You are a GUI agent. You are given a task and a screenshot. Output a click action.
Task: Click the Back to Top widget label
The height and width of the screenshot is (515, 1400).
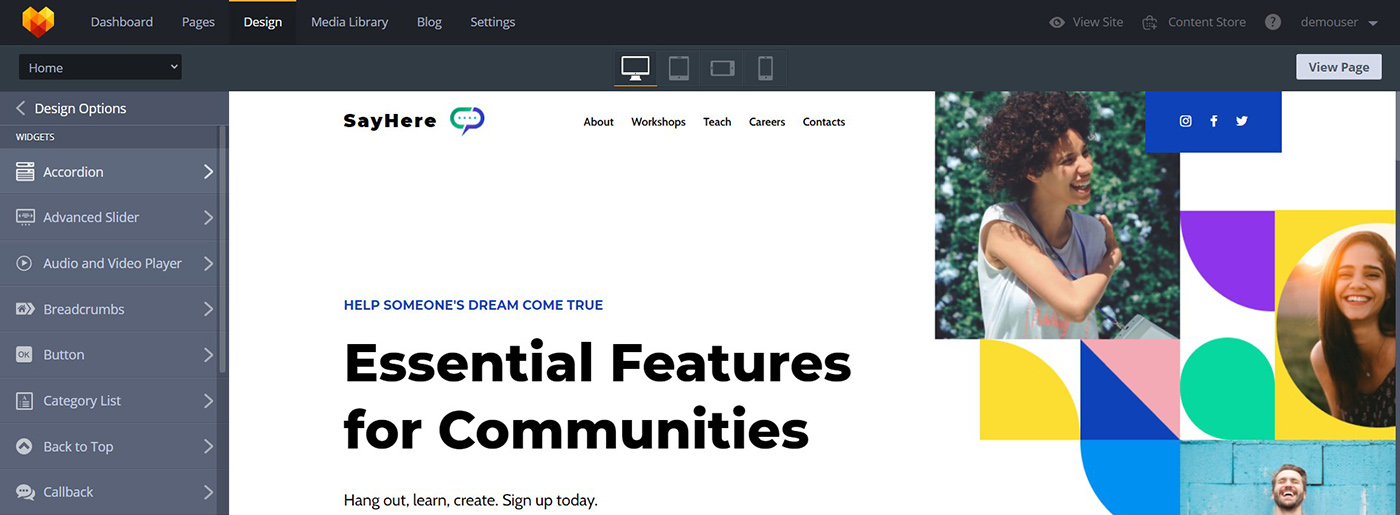click(78, 447)
